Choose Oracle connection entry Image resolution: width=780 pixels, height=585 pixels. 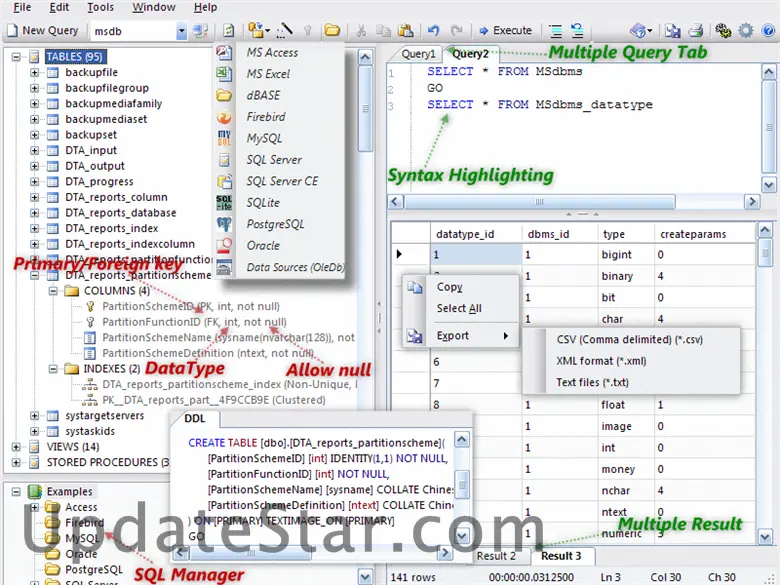pos(280,245)
